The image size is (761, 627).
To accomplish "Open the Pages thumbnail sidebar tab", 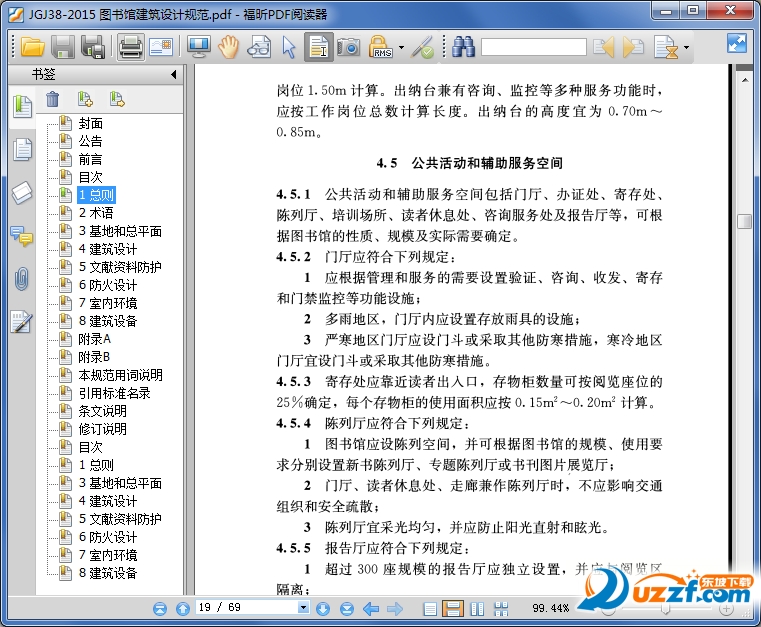I will 22,149.
